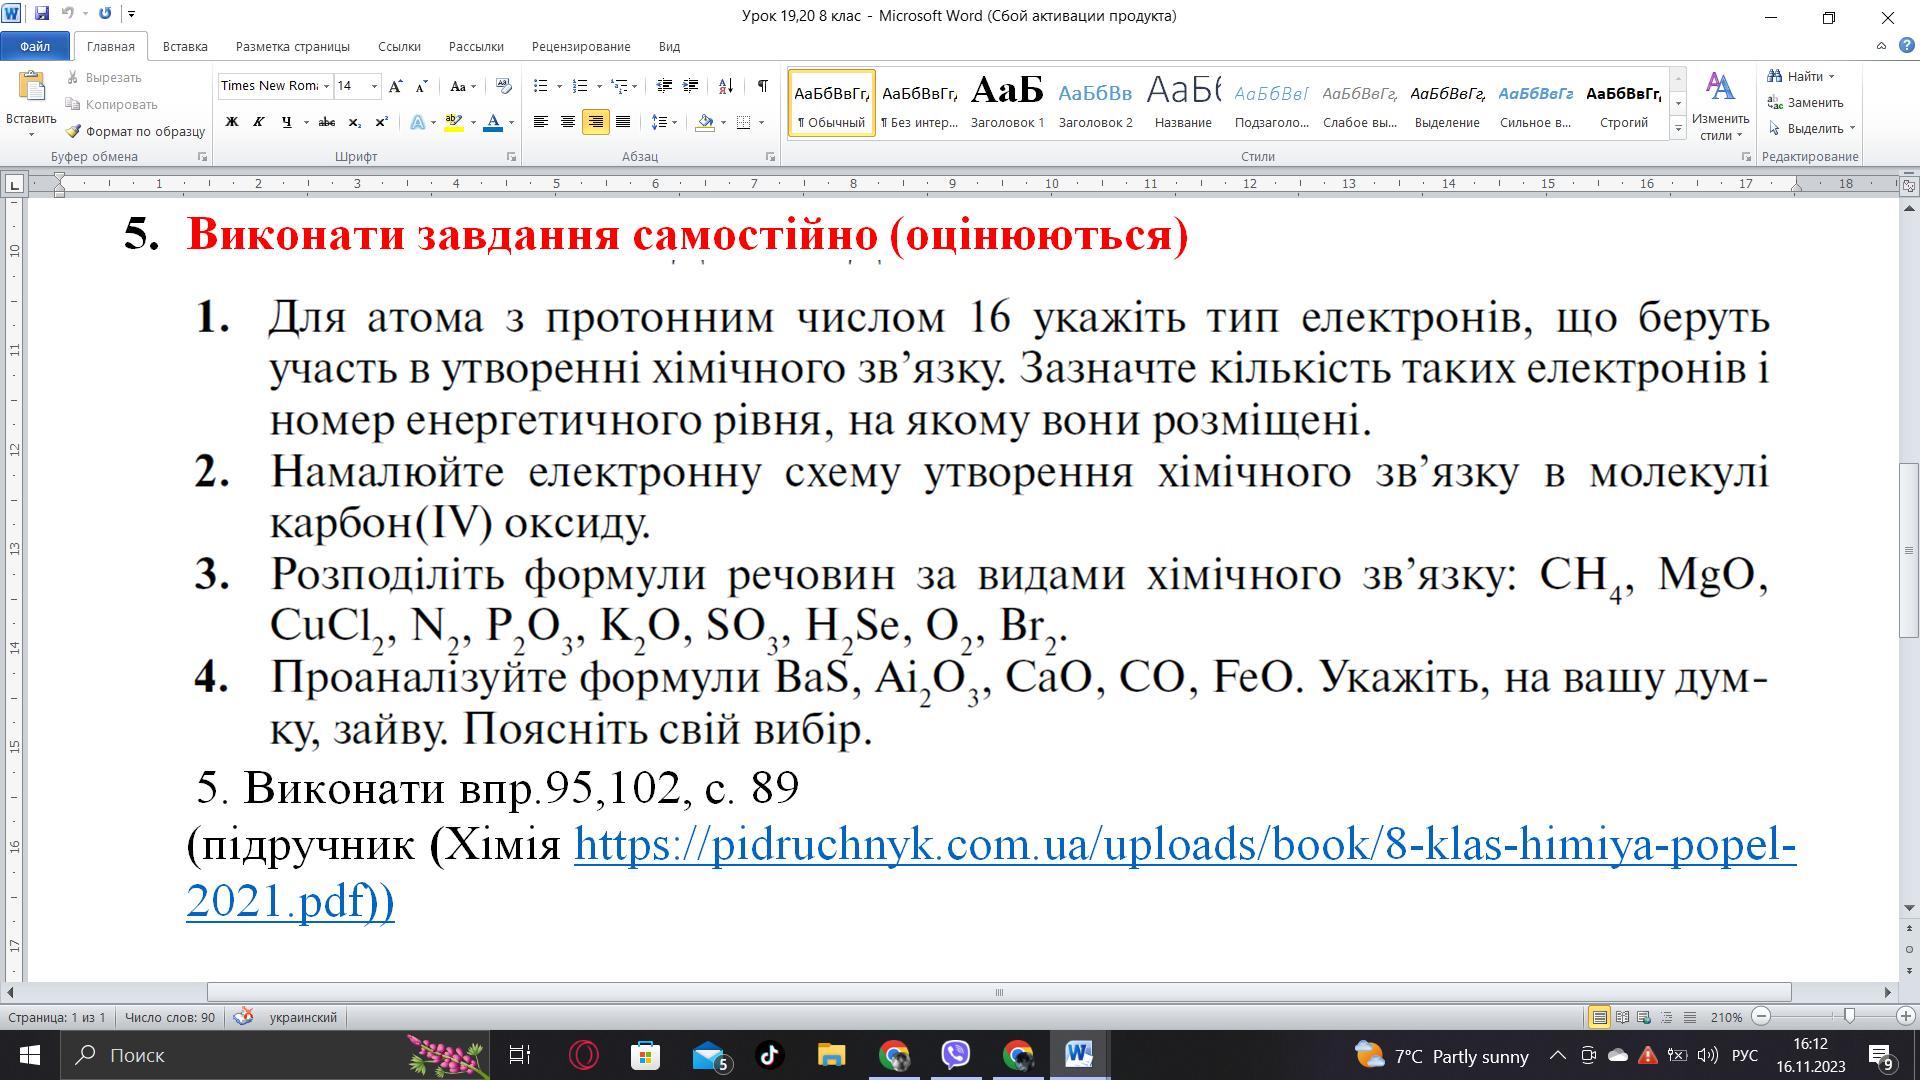Image resolution: width=1920 pixels, height=1080 pixels.
Task: Click the text highlight color button
Action: tap(453, 122)
